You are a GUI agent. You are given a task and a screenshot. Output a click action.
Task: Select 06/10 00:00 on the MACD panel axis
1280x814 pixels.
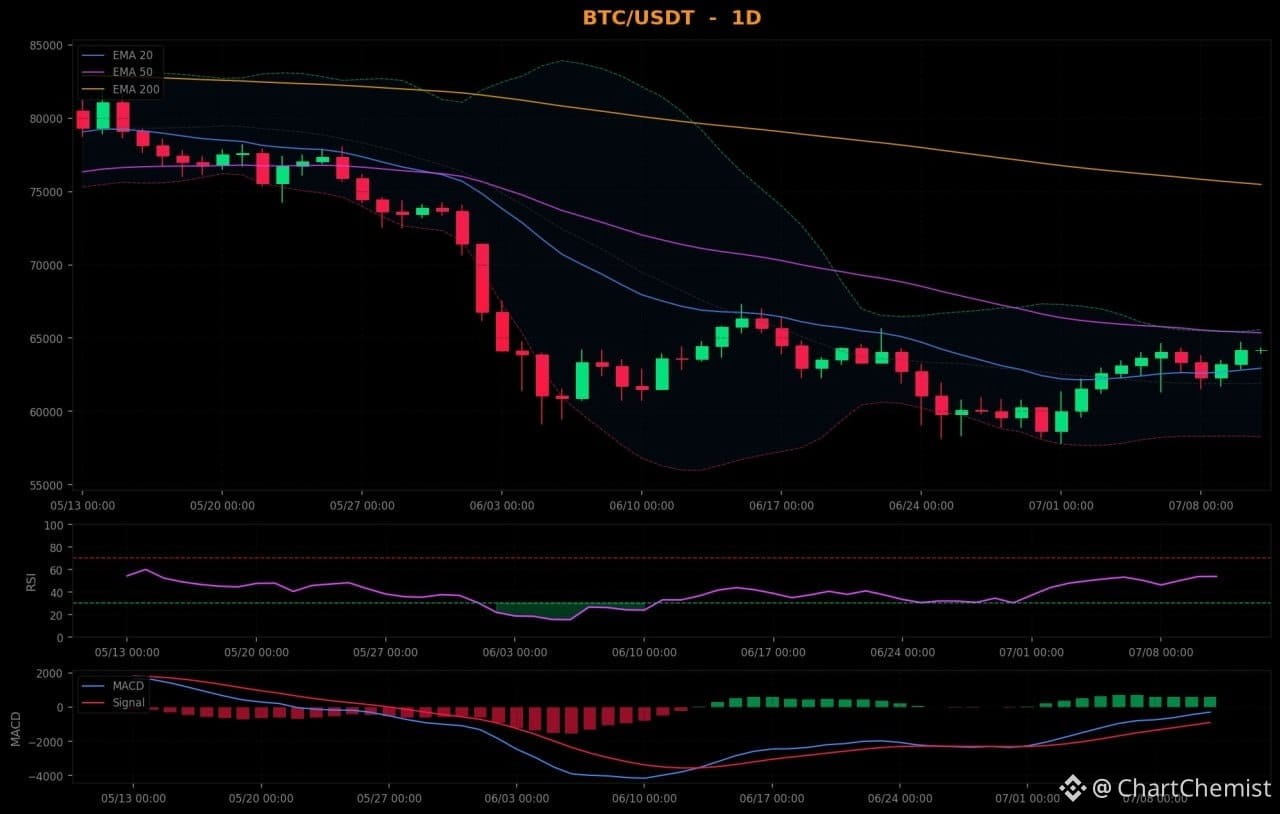tap(643, 798)
